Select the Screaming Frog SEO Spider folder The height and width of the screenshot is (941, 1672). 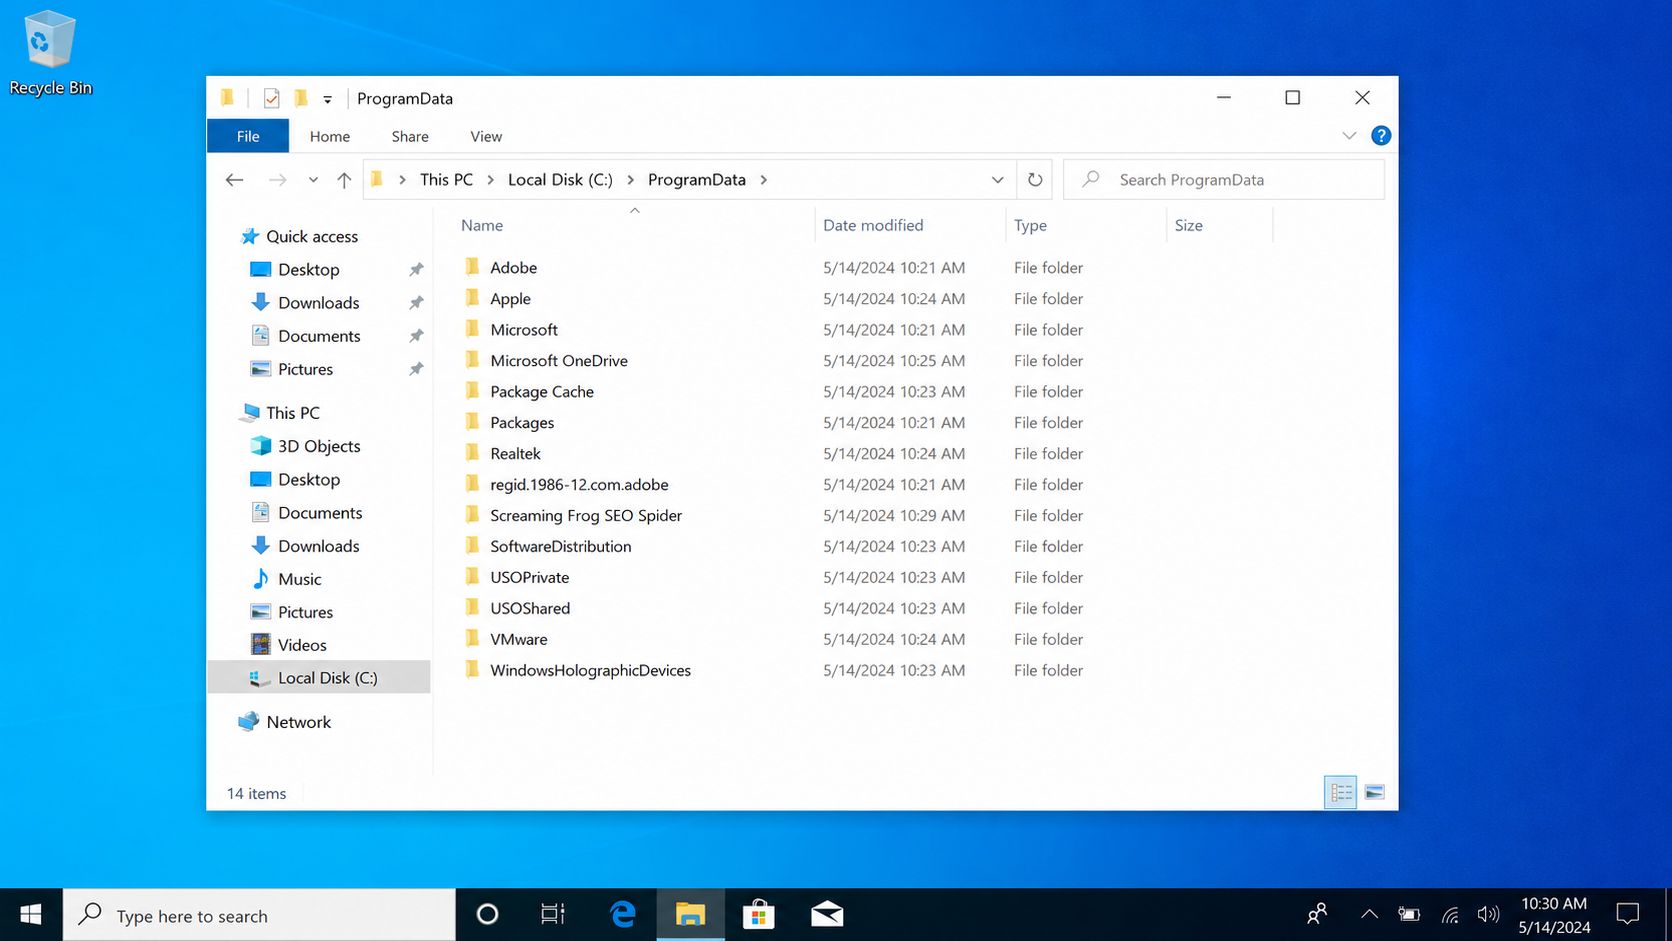(x=586, y=516)
